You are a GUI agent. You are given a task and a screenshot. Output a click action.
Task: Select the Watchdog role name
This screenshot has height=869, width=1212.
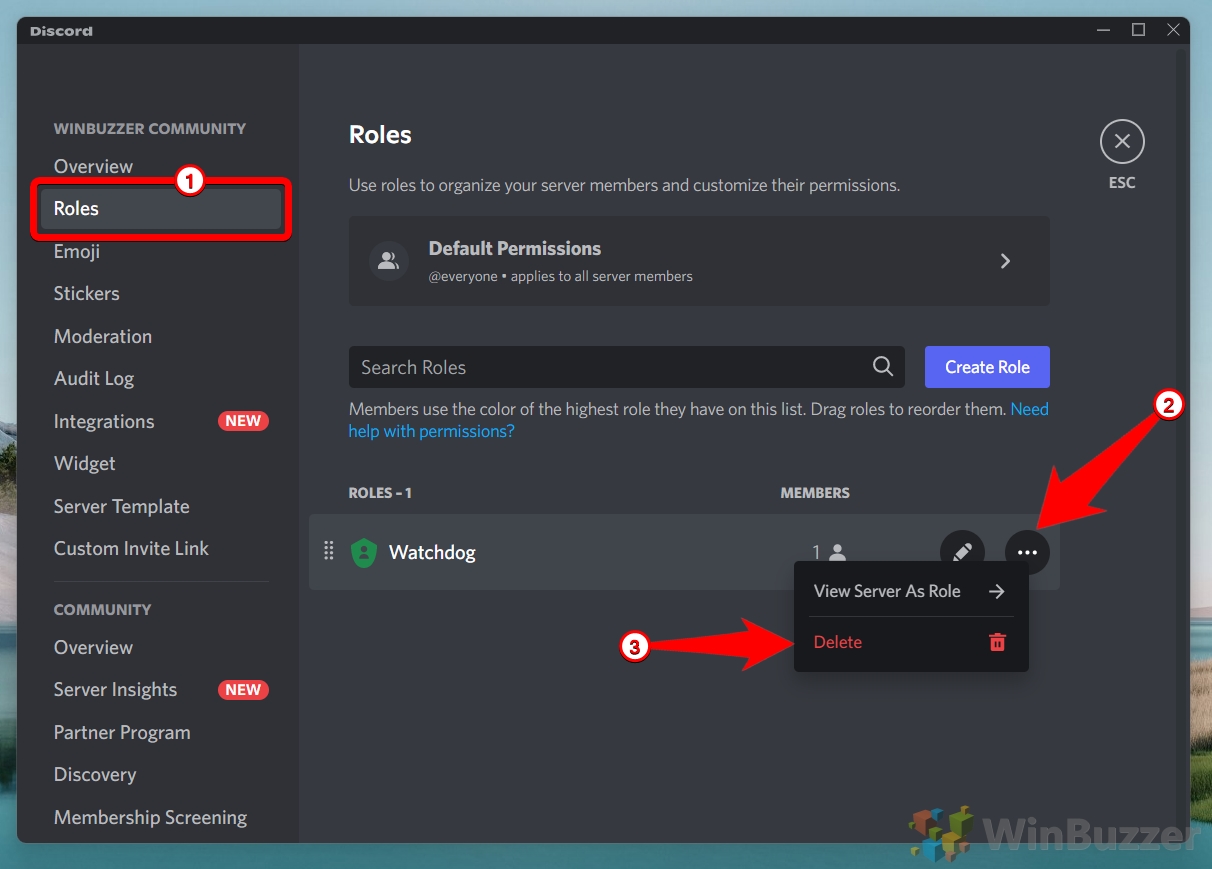432,552
